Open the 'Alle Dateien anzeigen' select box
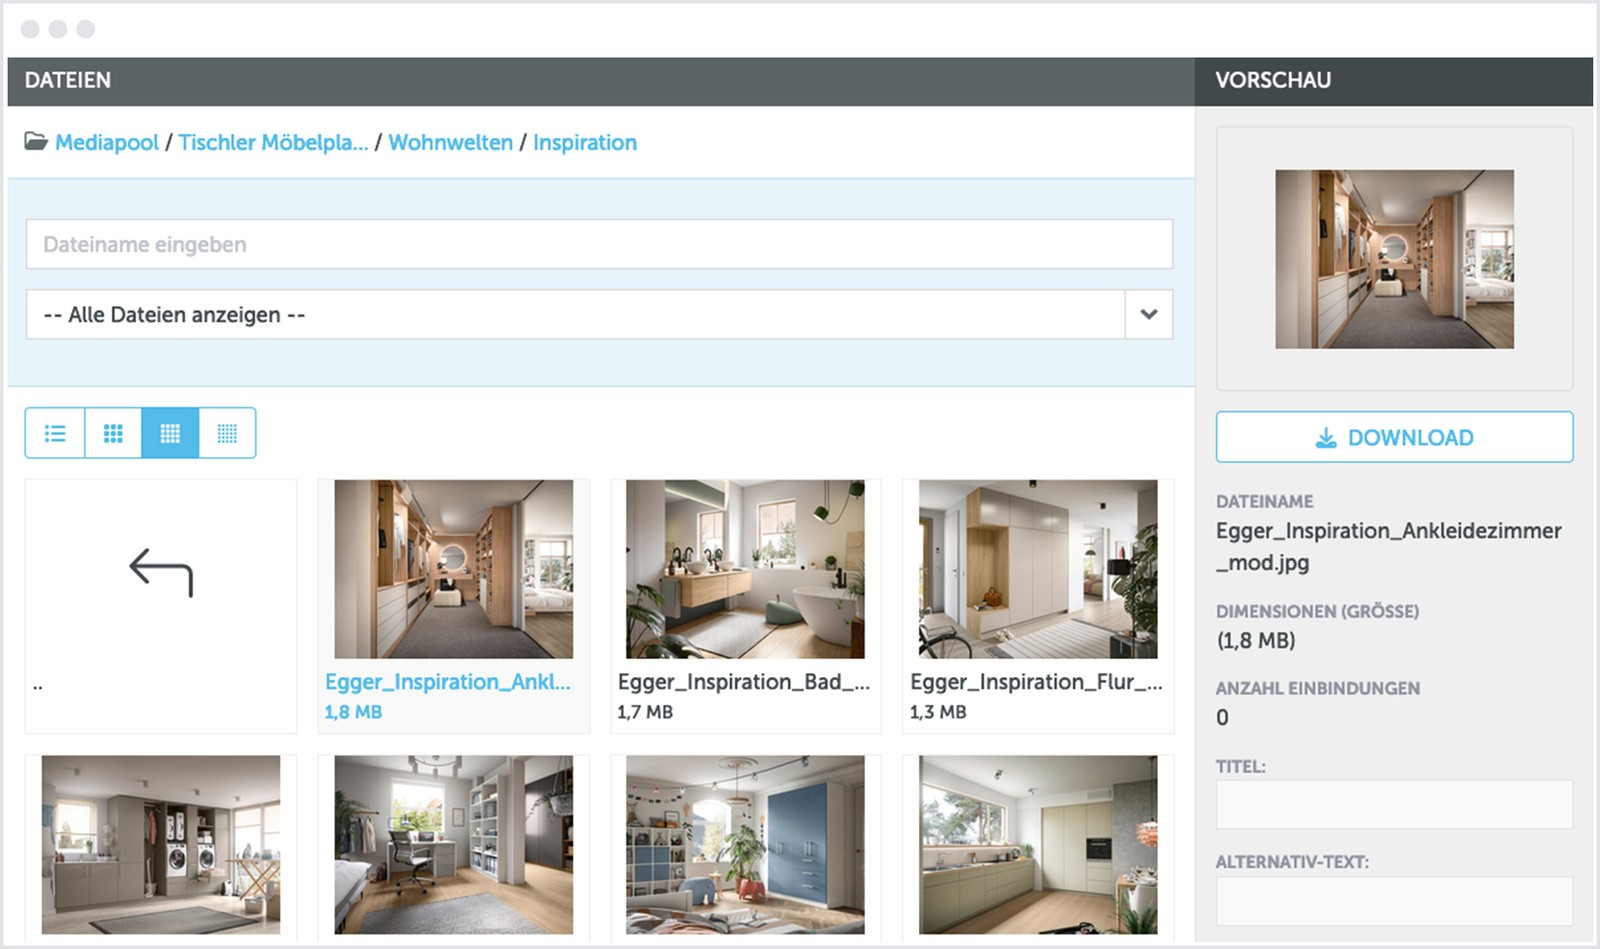This screenshot has height=949, width=1600. [575, 315]
